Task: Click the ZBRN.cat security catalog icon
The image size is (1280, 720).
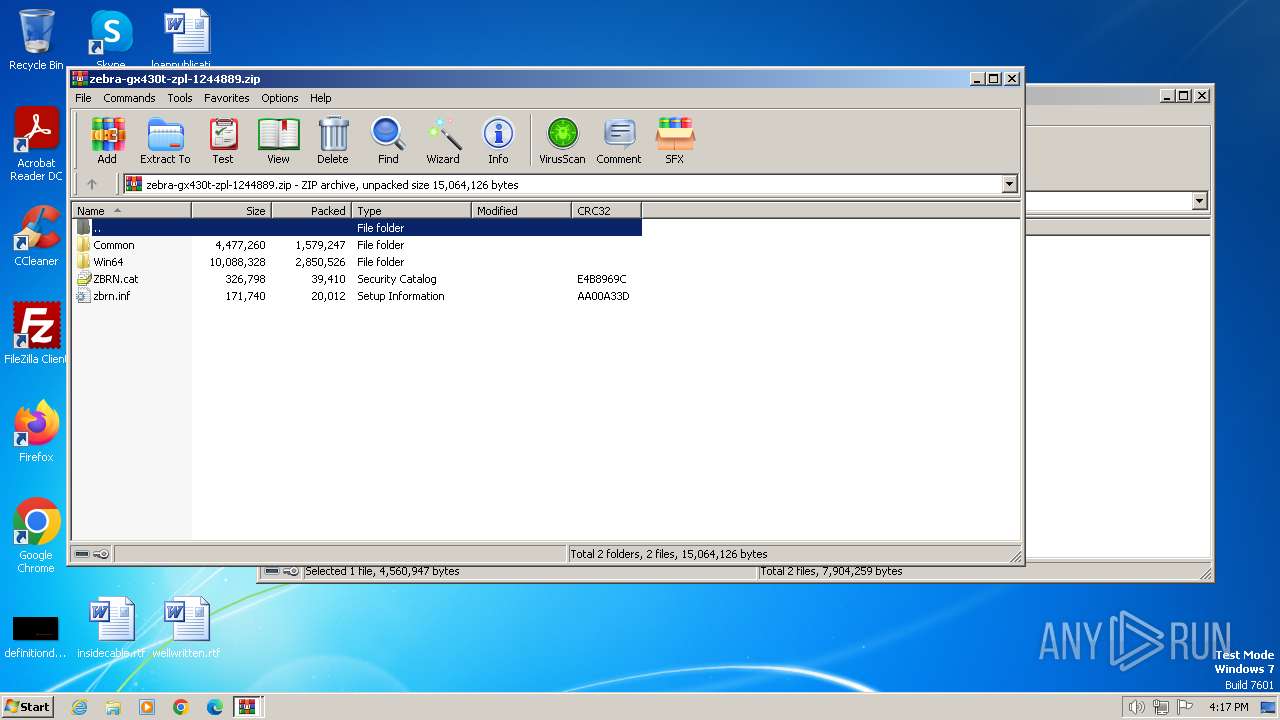Action: pyautogui.click(x=84, y=279)
